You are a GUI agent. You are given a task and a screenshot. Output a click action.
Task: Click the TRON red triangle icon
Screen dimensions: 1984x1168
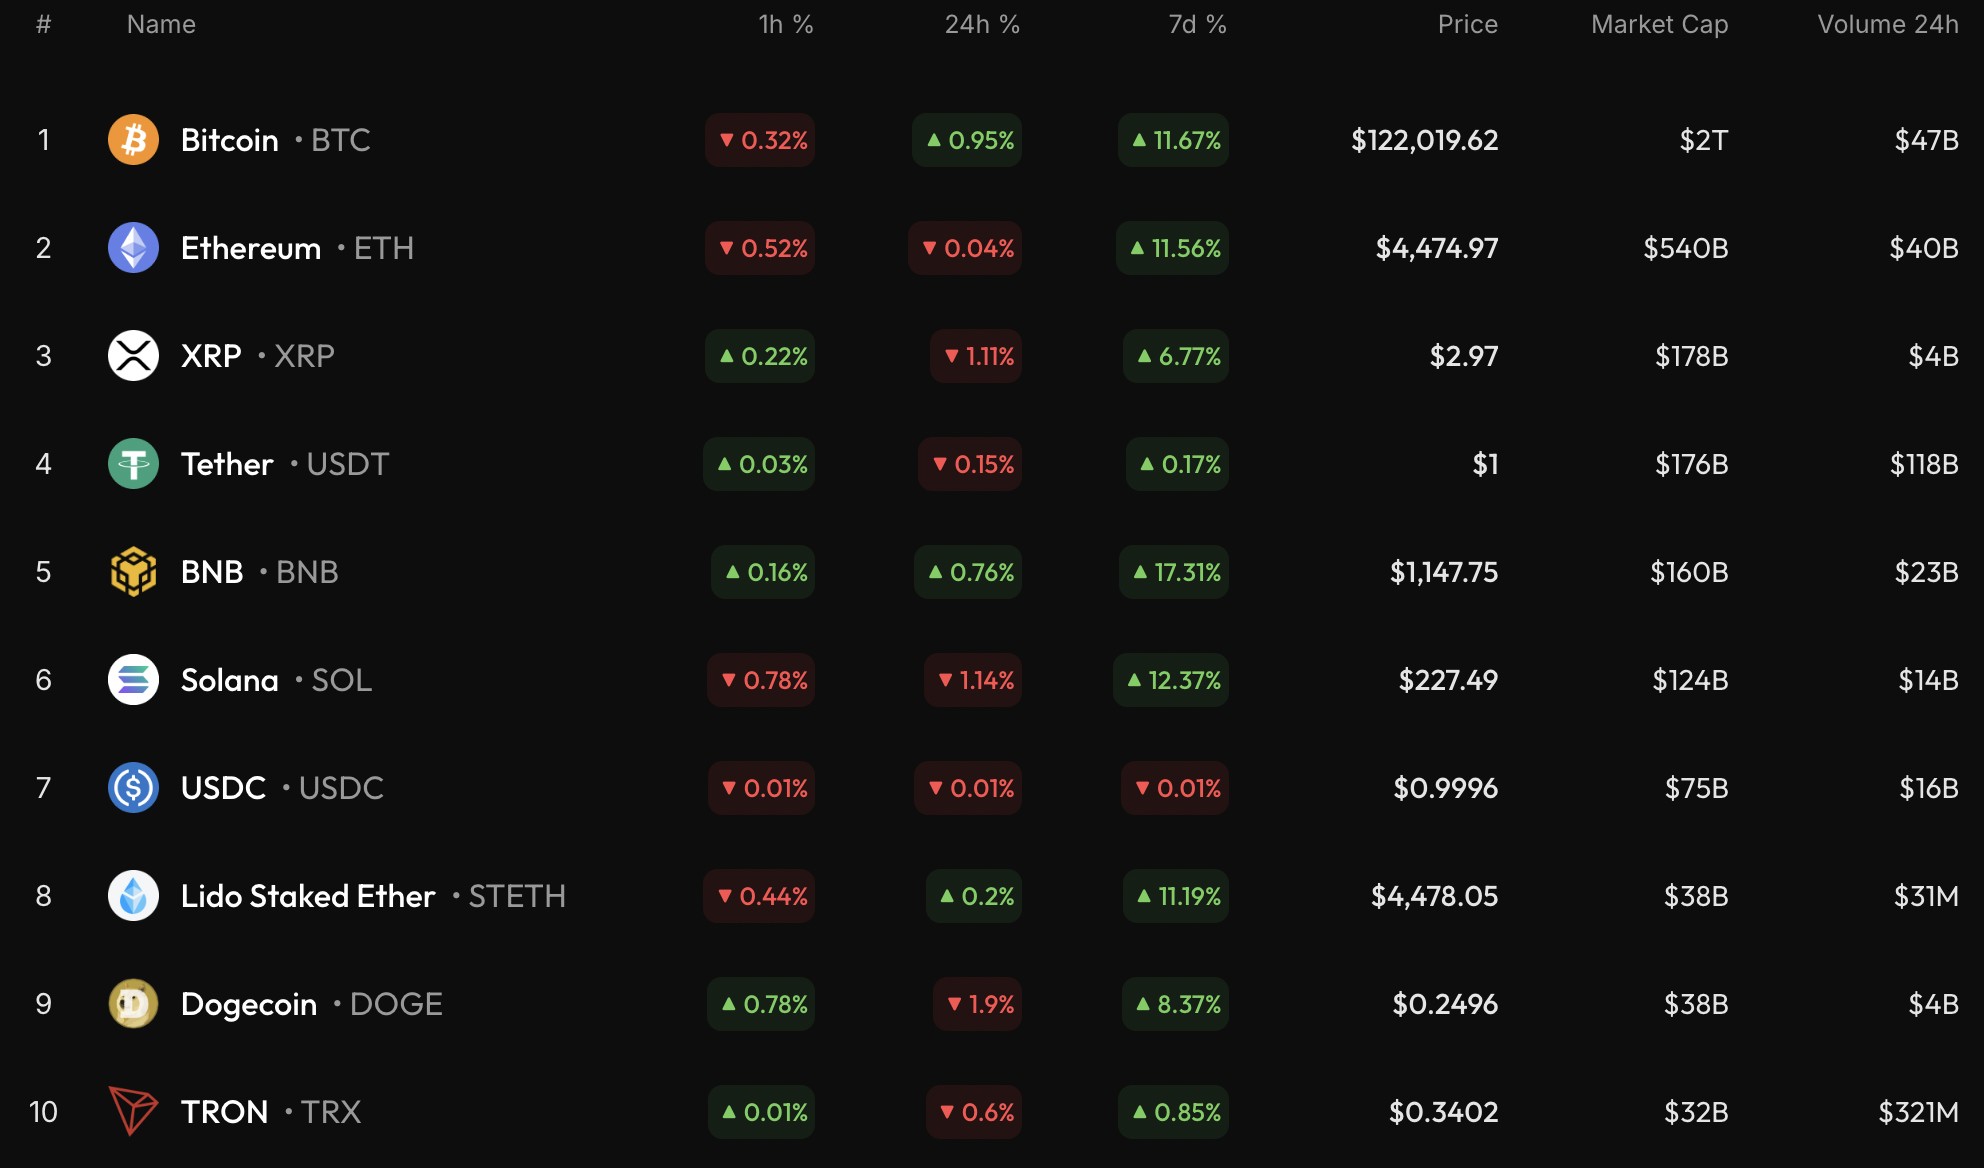(x=133, y=1111)
